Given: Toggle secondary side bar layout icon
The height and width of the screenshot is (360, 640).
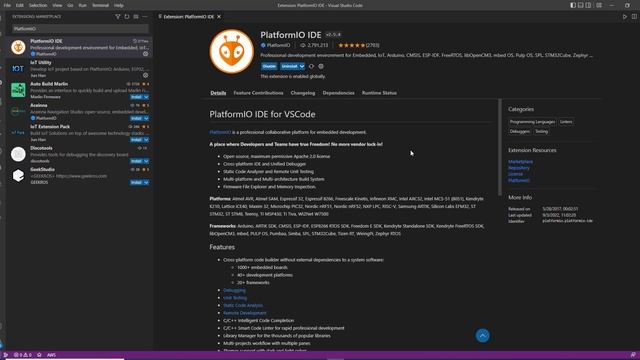Looking at the screenshot, I should tap(588, 5).
